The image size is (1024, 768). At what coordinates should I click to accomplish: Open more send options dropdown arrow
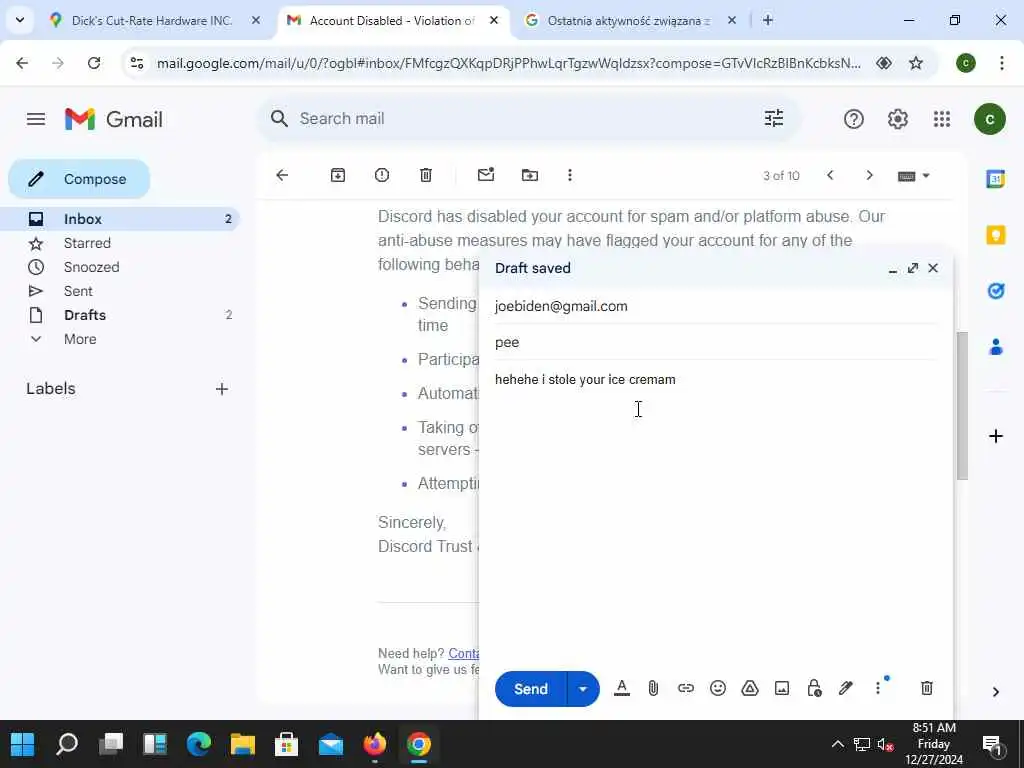583,689
